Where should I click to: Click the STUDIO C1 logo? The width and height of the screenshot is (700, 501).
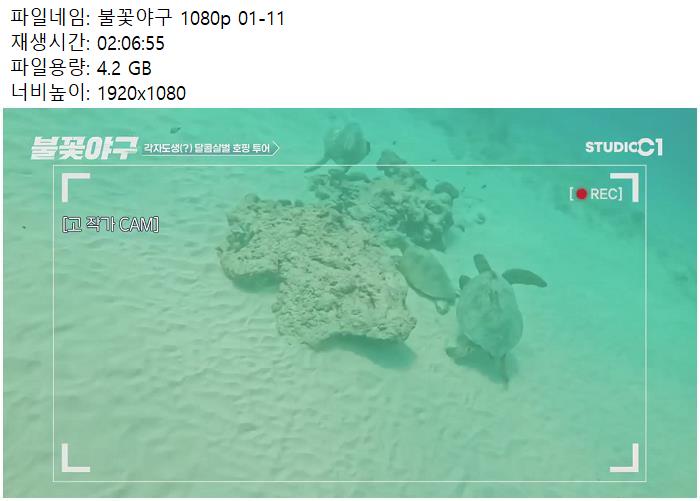tap(624, 147)
